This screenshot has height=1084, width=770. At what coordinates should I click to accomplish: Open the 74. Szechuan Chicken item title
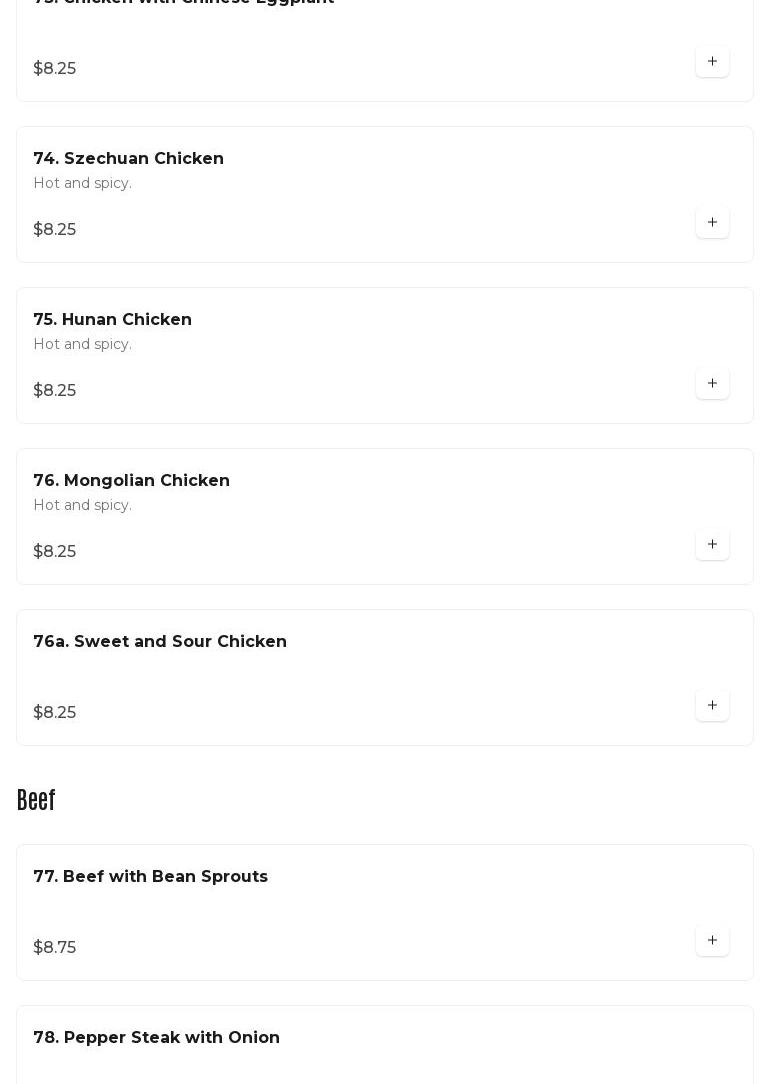(128, 158)
